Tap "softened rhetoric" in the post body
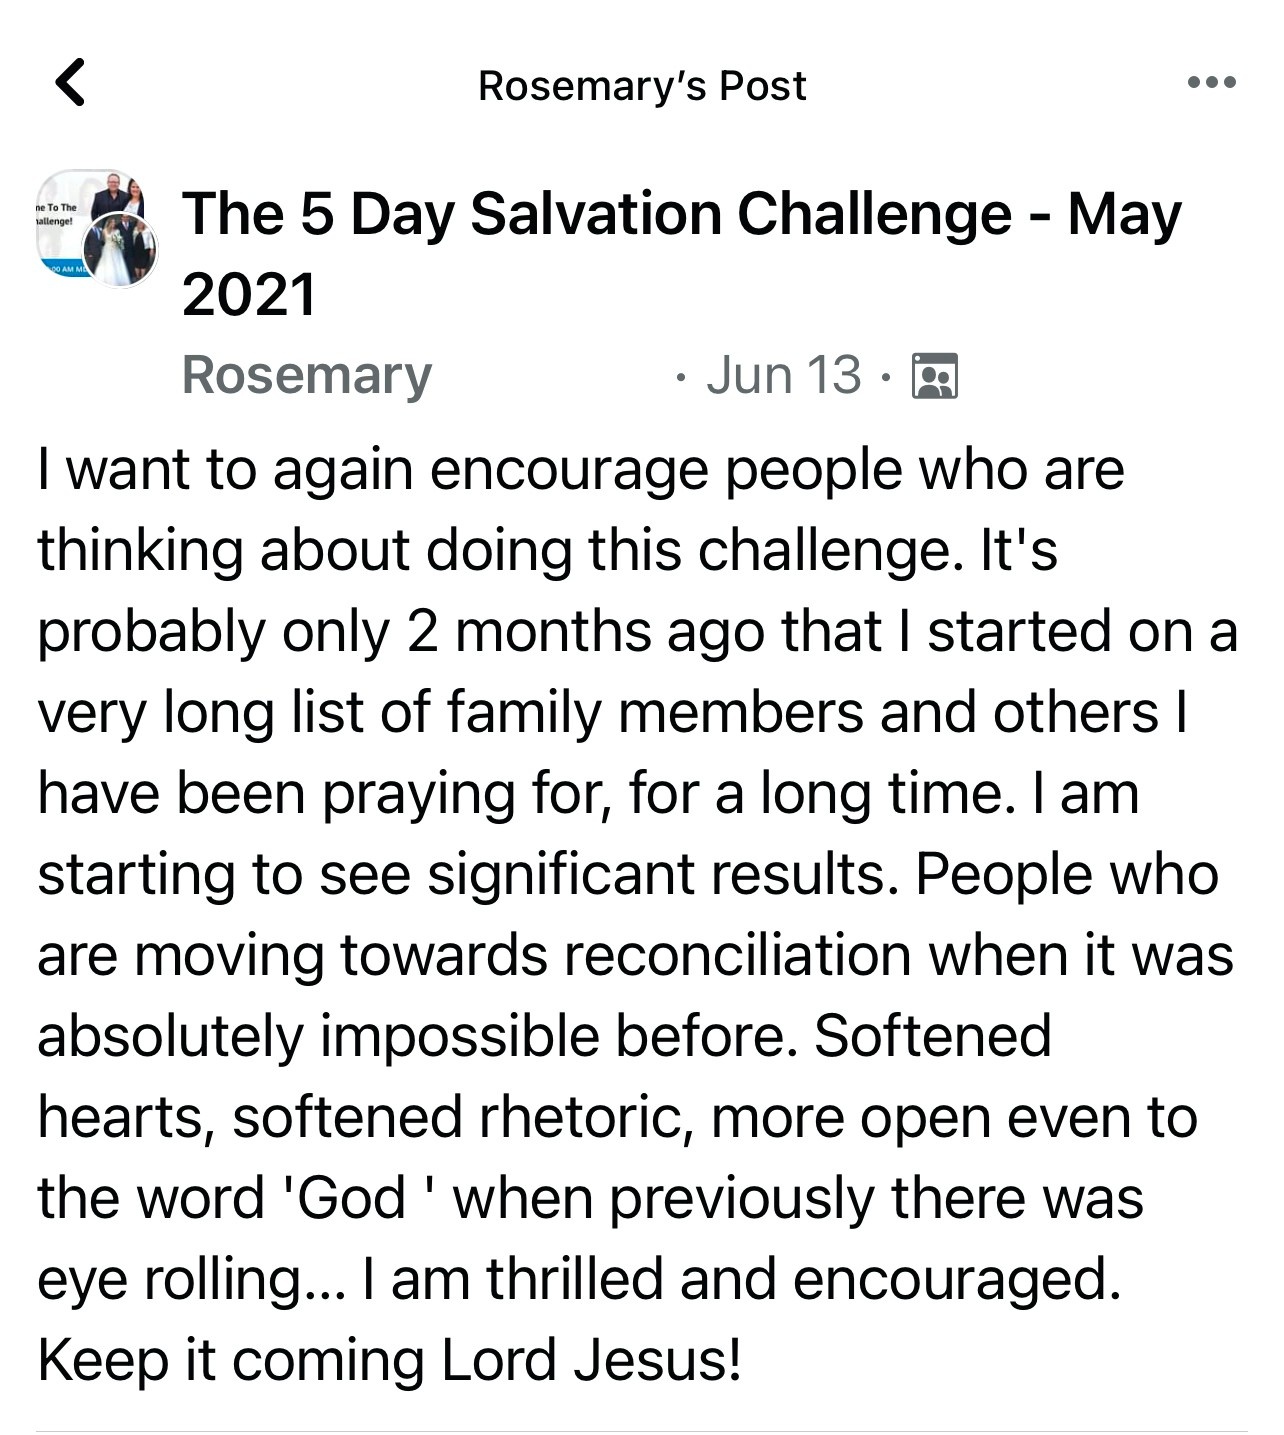This screenshot has height=1435, width=1284. point(460,1117)
